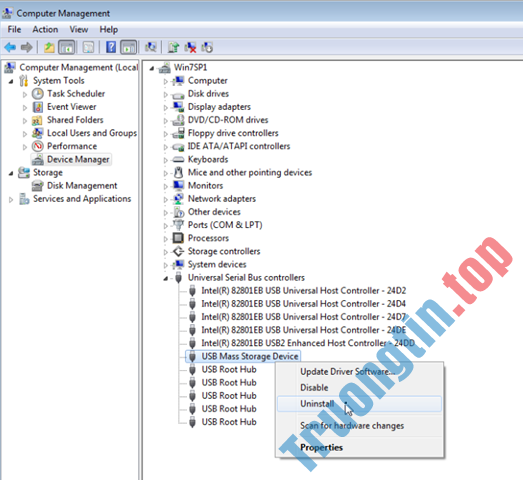The height and width of the screenshot is (480, 523).
Task: Choose Properties in the context menu
Action: 359,448
